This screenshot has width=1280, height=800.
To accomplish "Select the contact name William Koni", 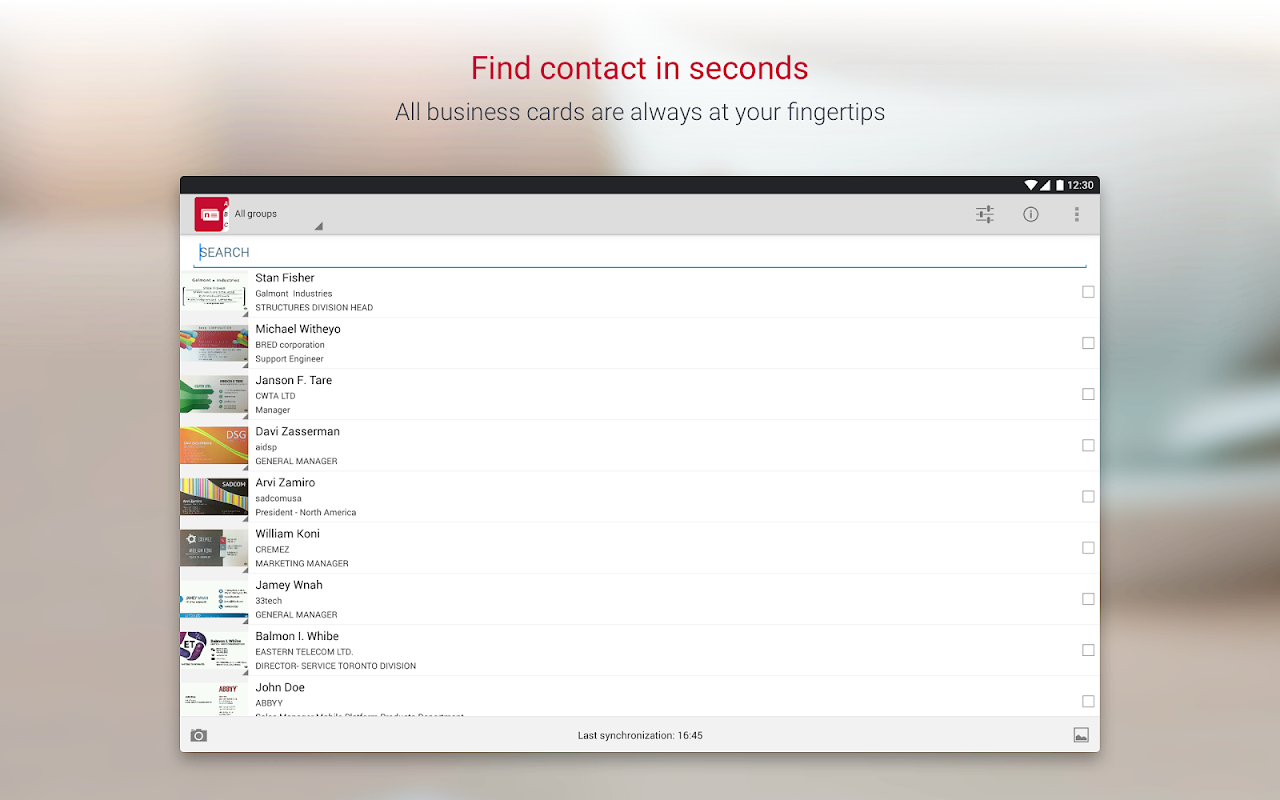I will [x=288, y=534].
